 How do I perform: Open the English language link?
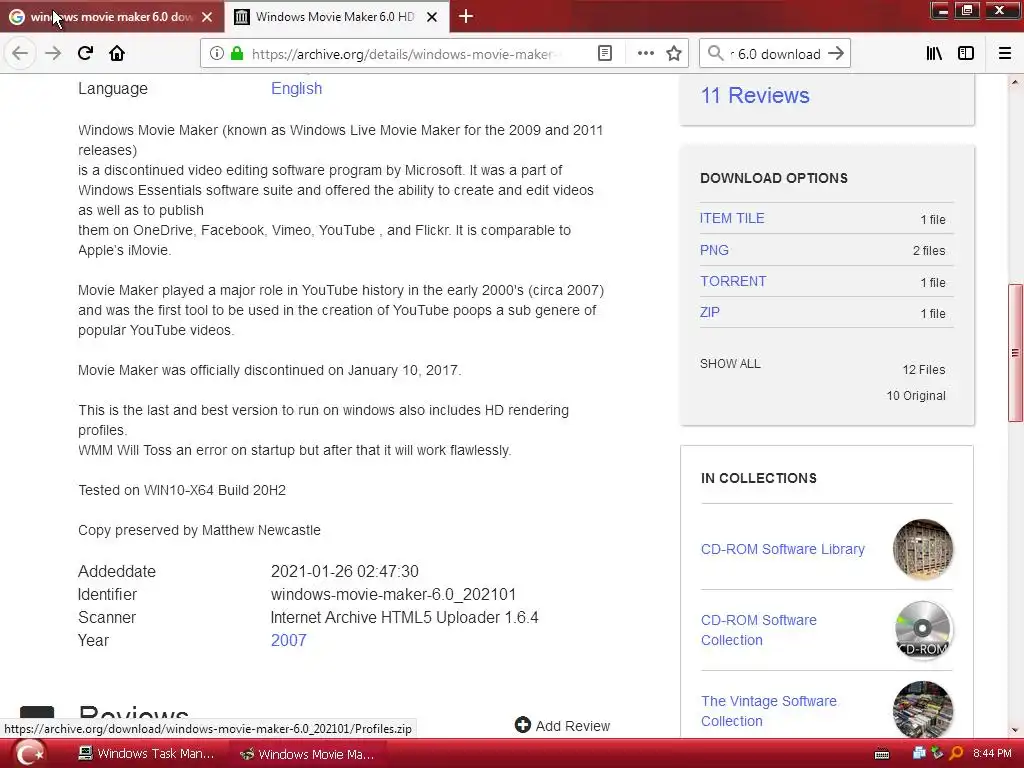point(296,88)
